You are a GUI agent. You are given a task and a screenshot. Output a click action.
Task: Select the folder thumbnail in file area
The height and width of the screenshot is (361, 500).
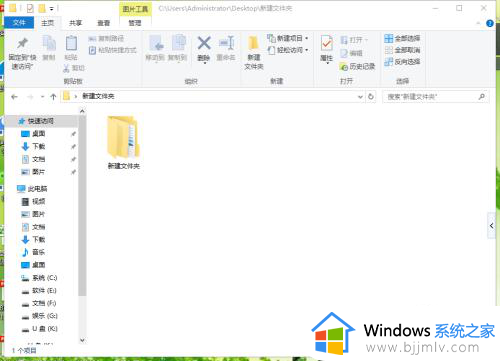click(123, 137)
